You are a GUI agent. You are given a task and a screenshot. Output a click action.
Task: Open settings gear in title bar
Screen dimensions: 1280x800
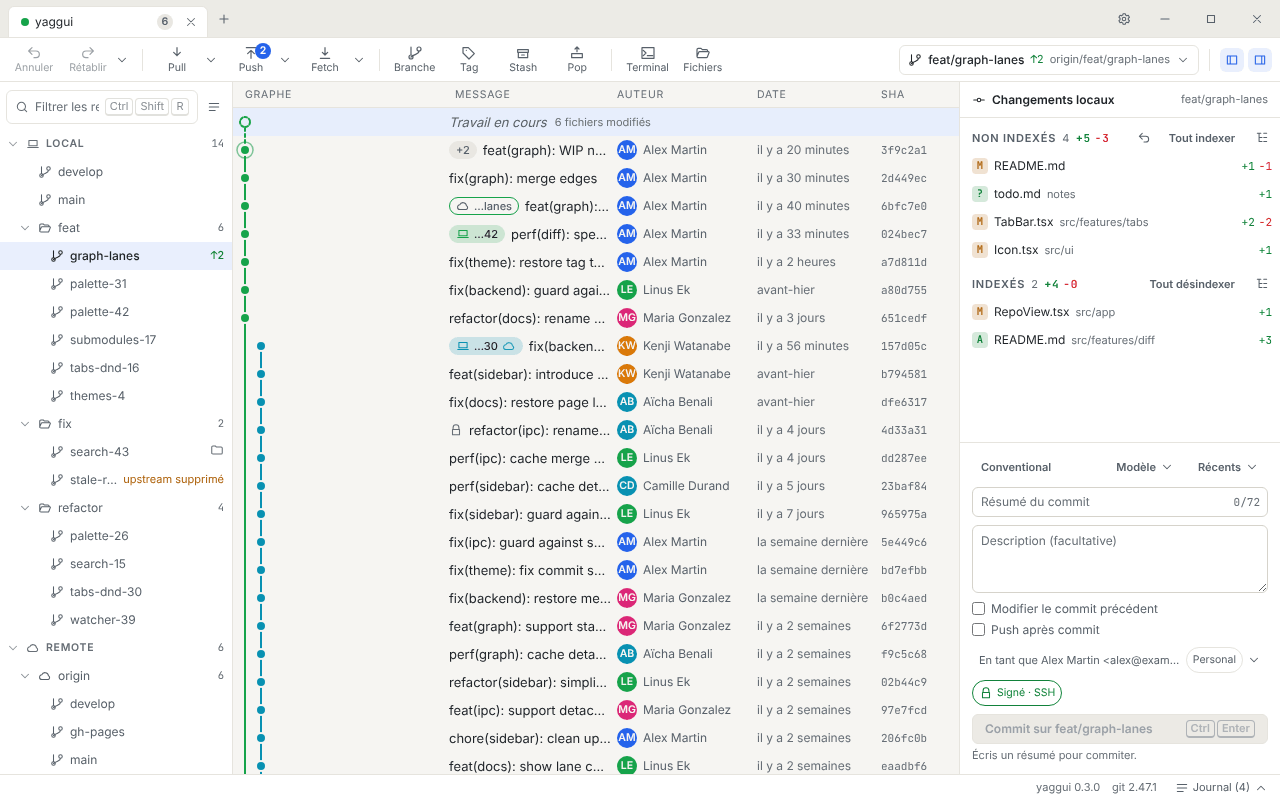[x=1124, y=19]
